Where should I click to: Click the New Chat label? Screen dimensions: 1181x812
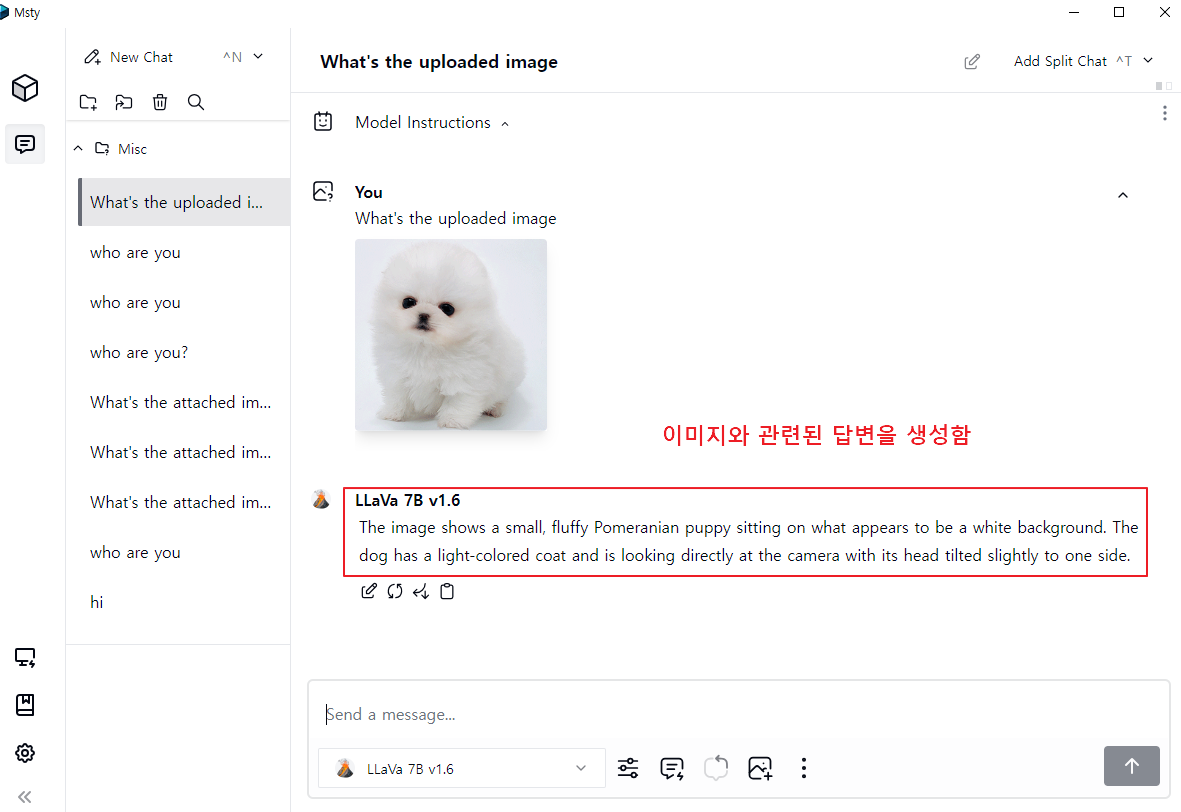tap(142, 57)
